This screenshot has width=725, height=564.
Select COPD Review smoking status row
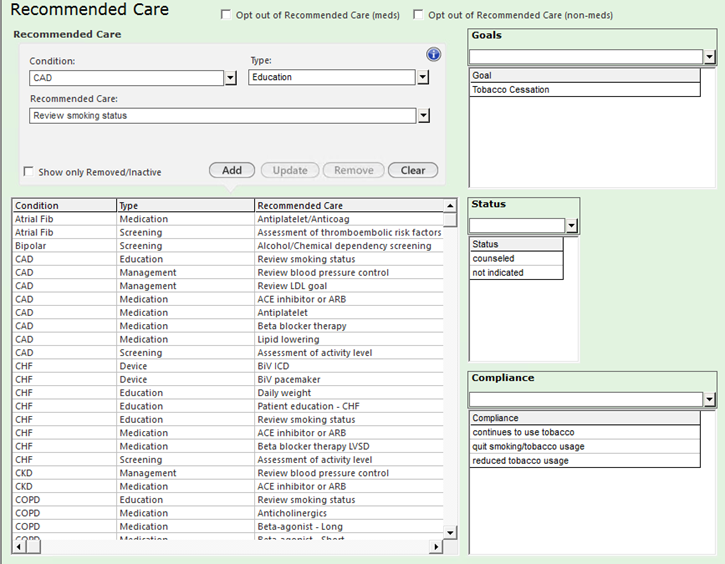click(228, 500)
